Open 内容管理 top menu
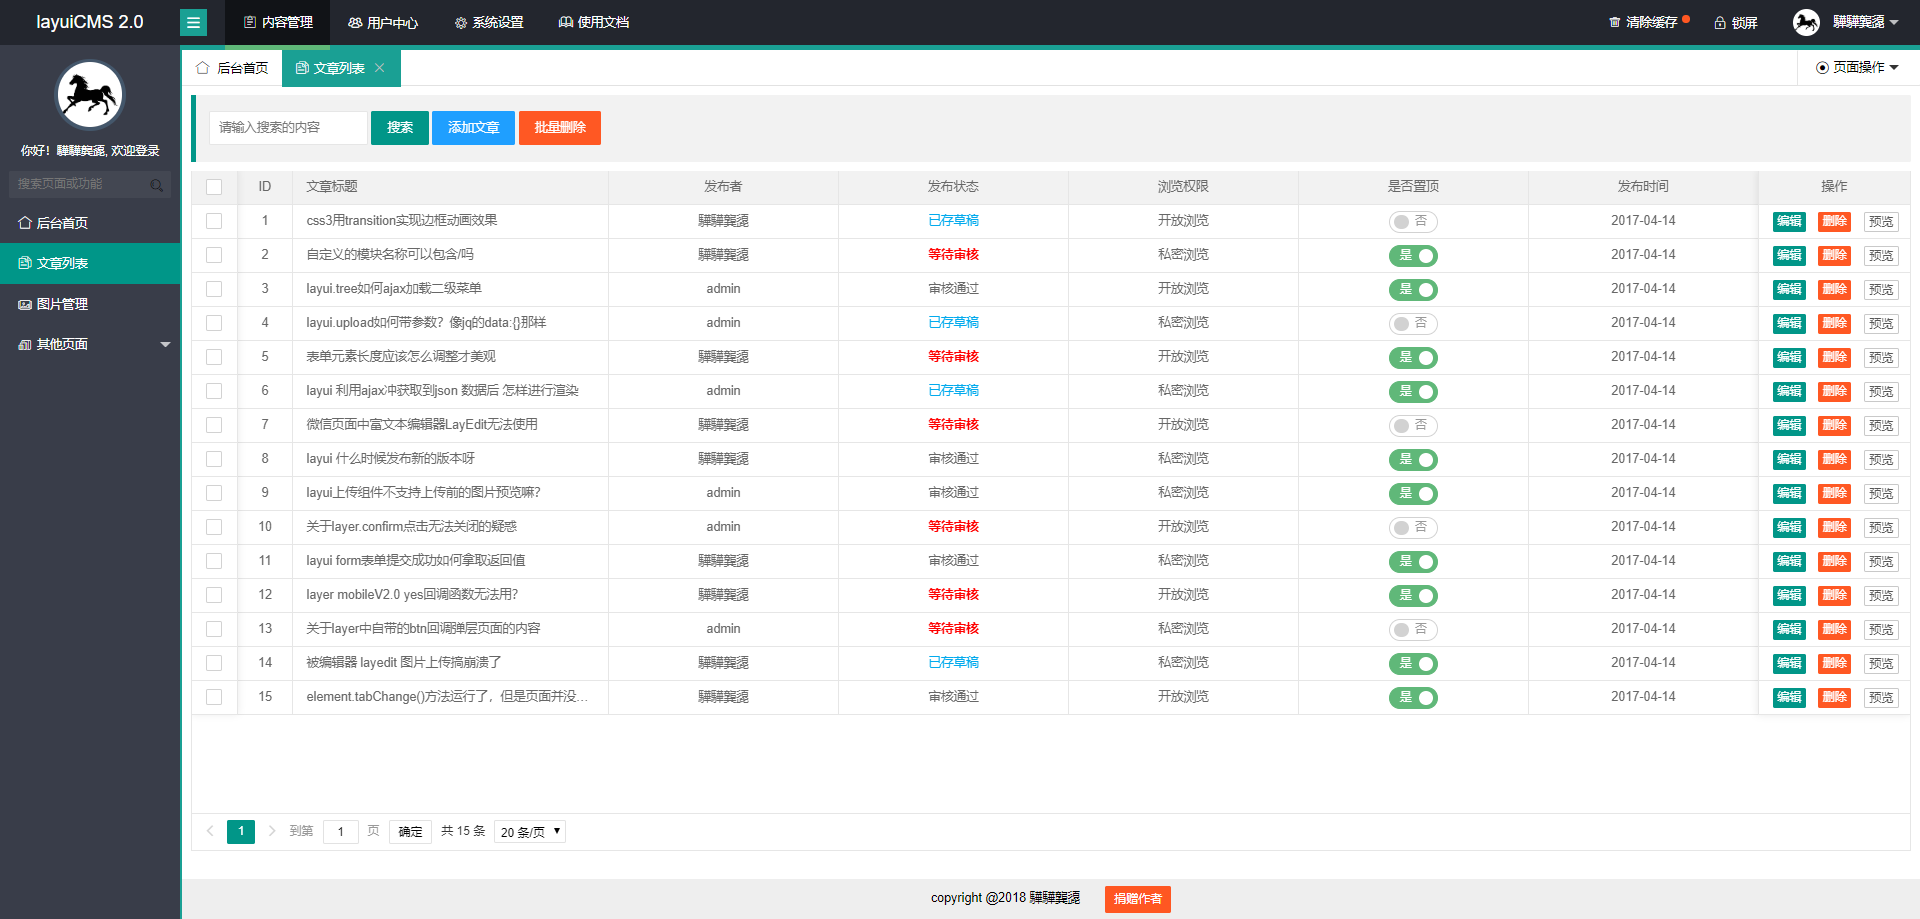This screenshot has width=1920, height=919. tap(278, 22)
